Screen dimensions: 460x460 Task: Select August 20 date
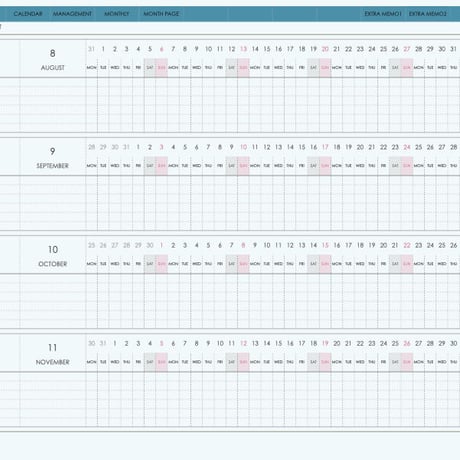[x=325, y=49]
